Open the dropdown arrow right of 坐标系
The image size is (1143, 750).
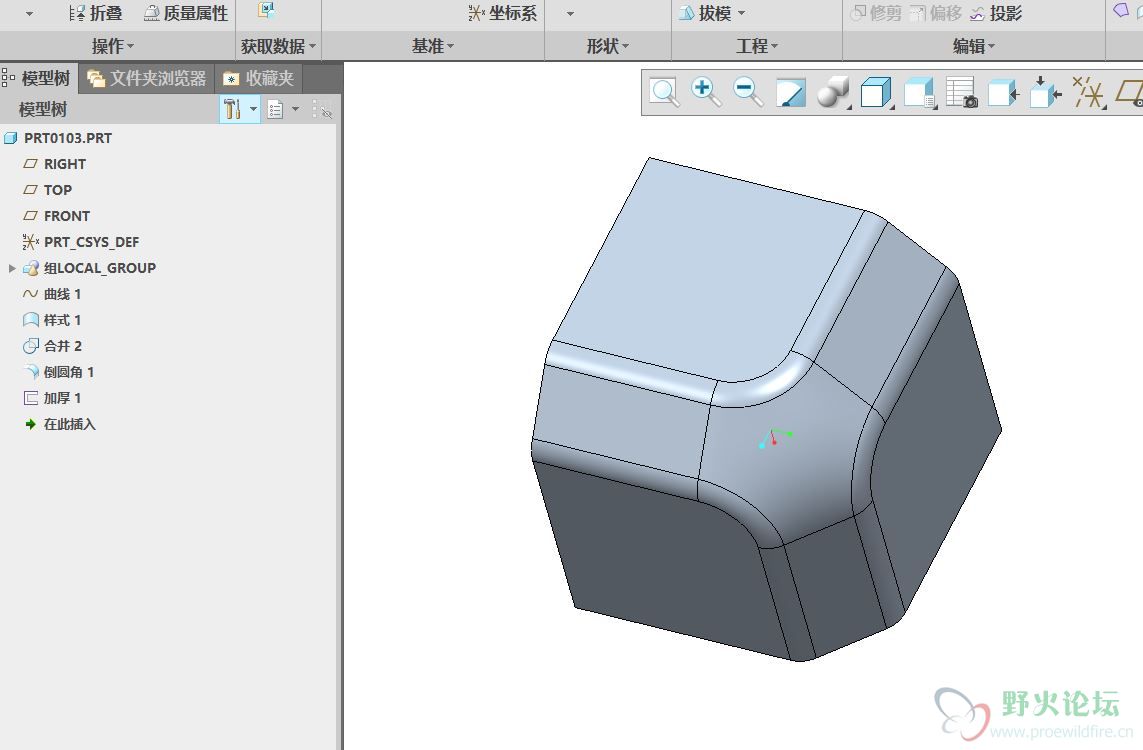[570, 13]
